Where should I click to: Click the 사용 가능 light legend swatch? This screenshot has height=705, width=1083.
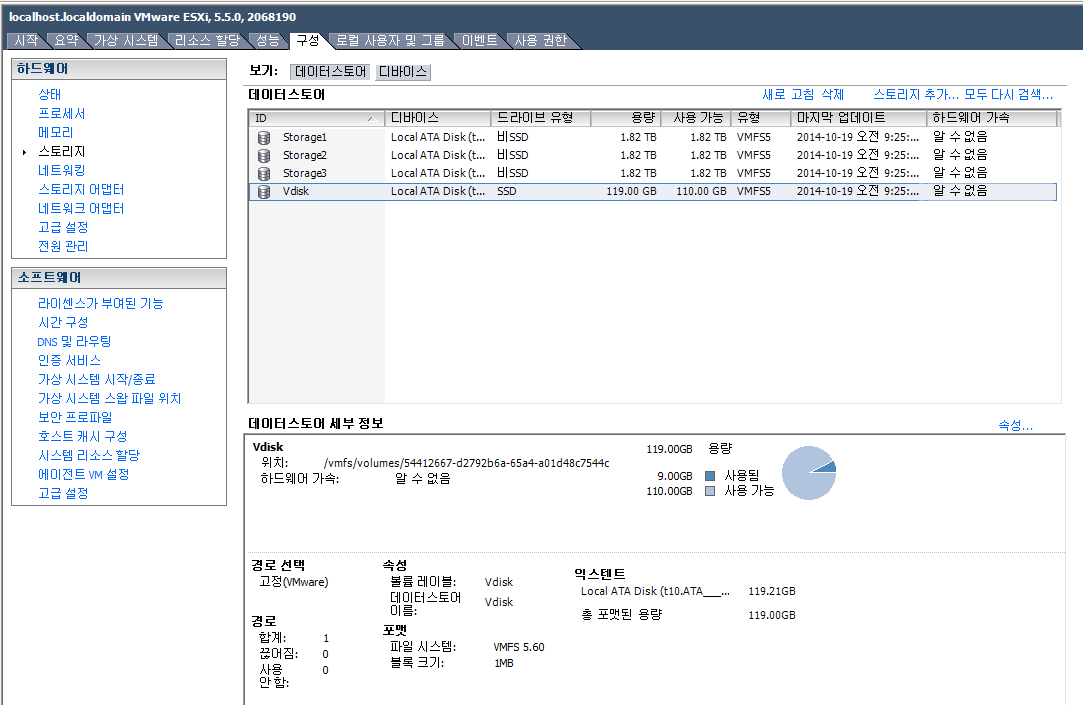point(709,491)
